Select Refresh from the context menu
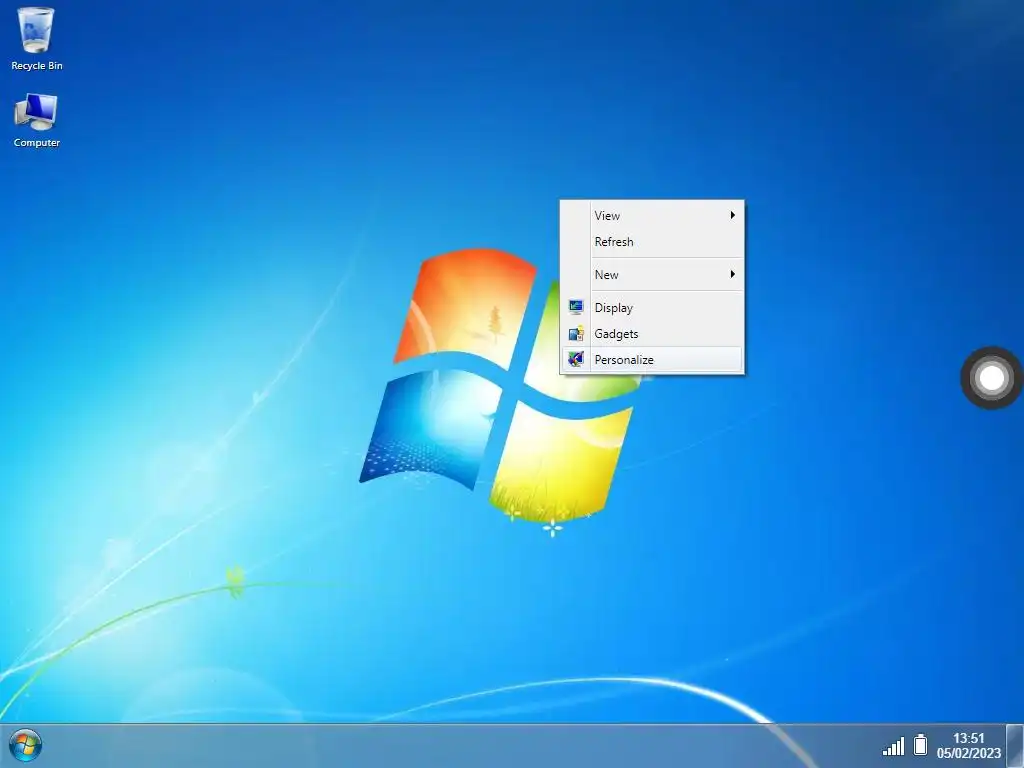This screenshot has height=768, width=1024. click(x=652, y=242)
